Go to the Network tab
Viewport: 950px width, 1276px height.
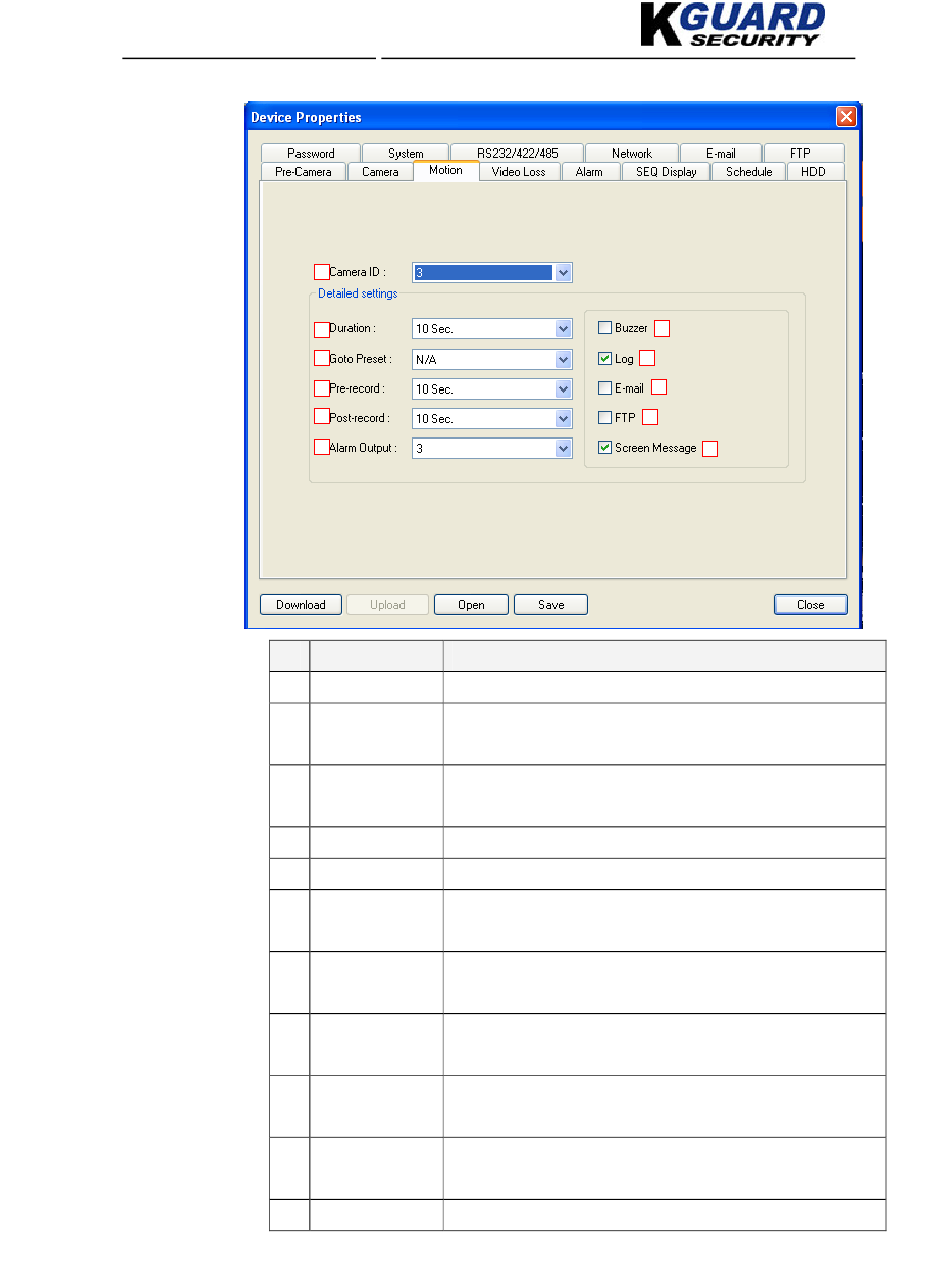click(632, 153)
